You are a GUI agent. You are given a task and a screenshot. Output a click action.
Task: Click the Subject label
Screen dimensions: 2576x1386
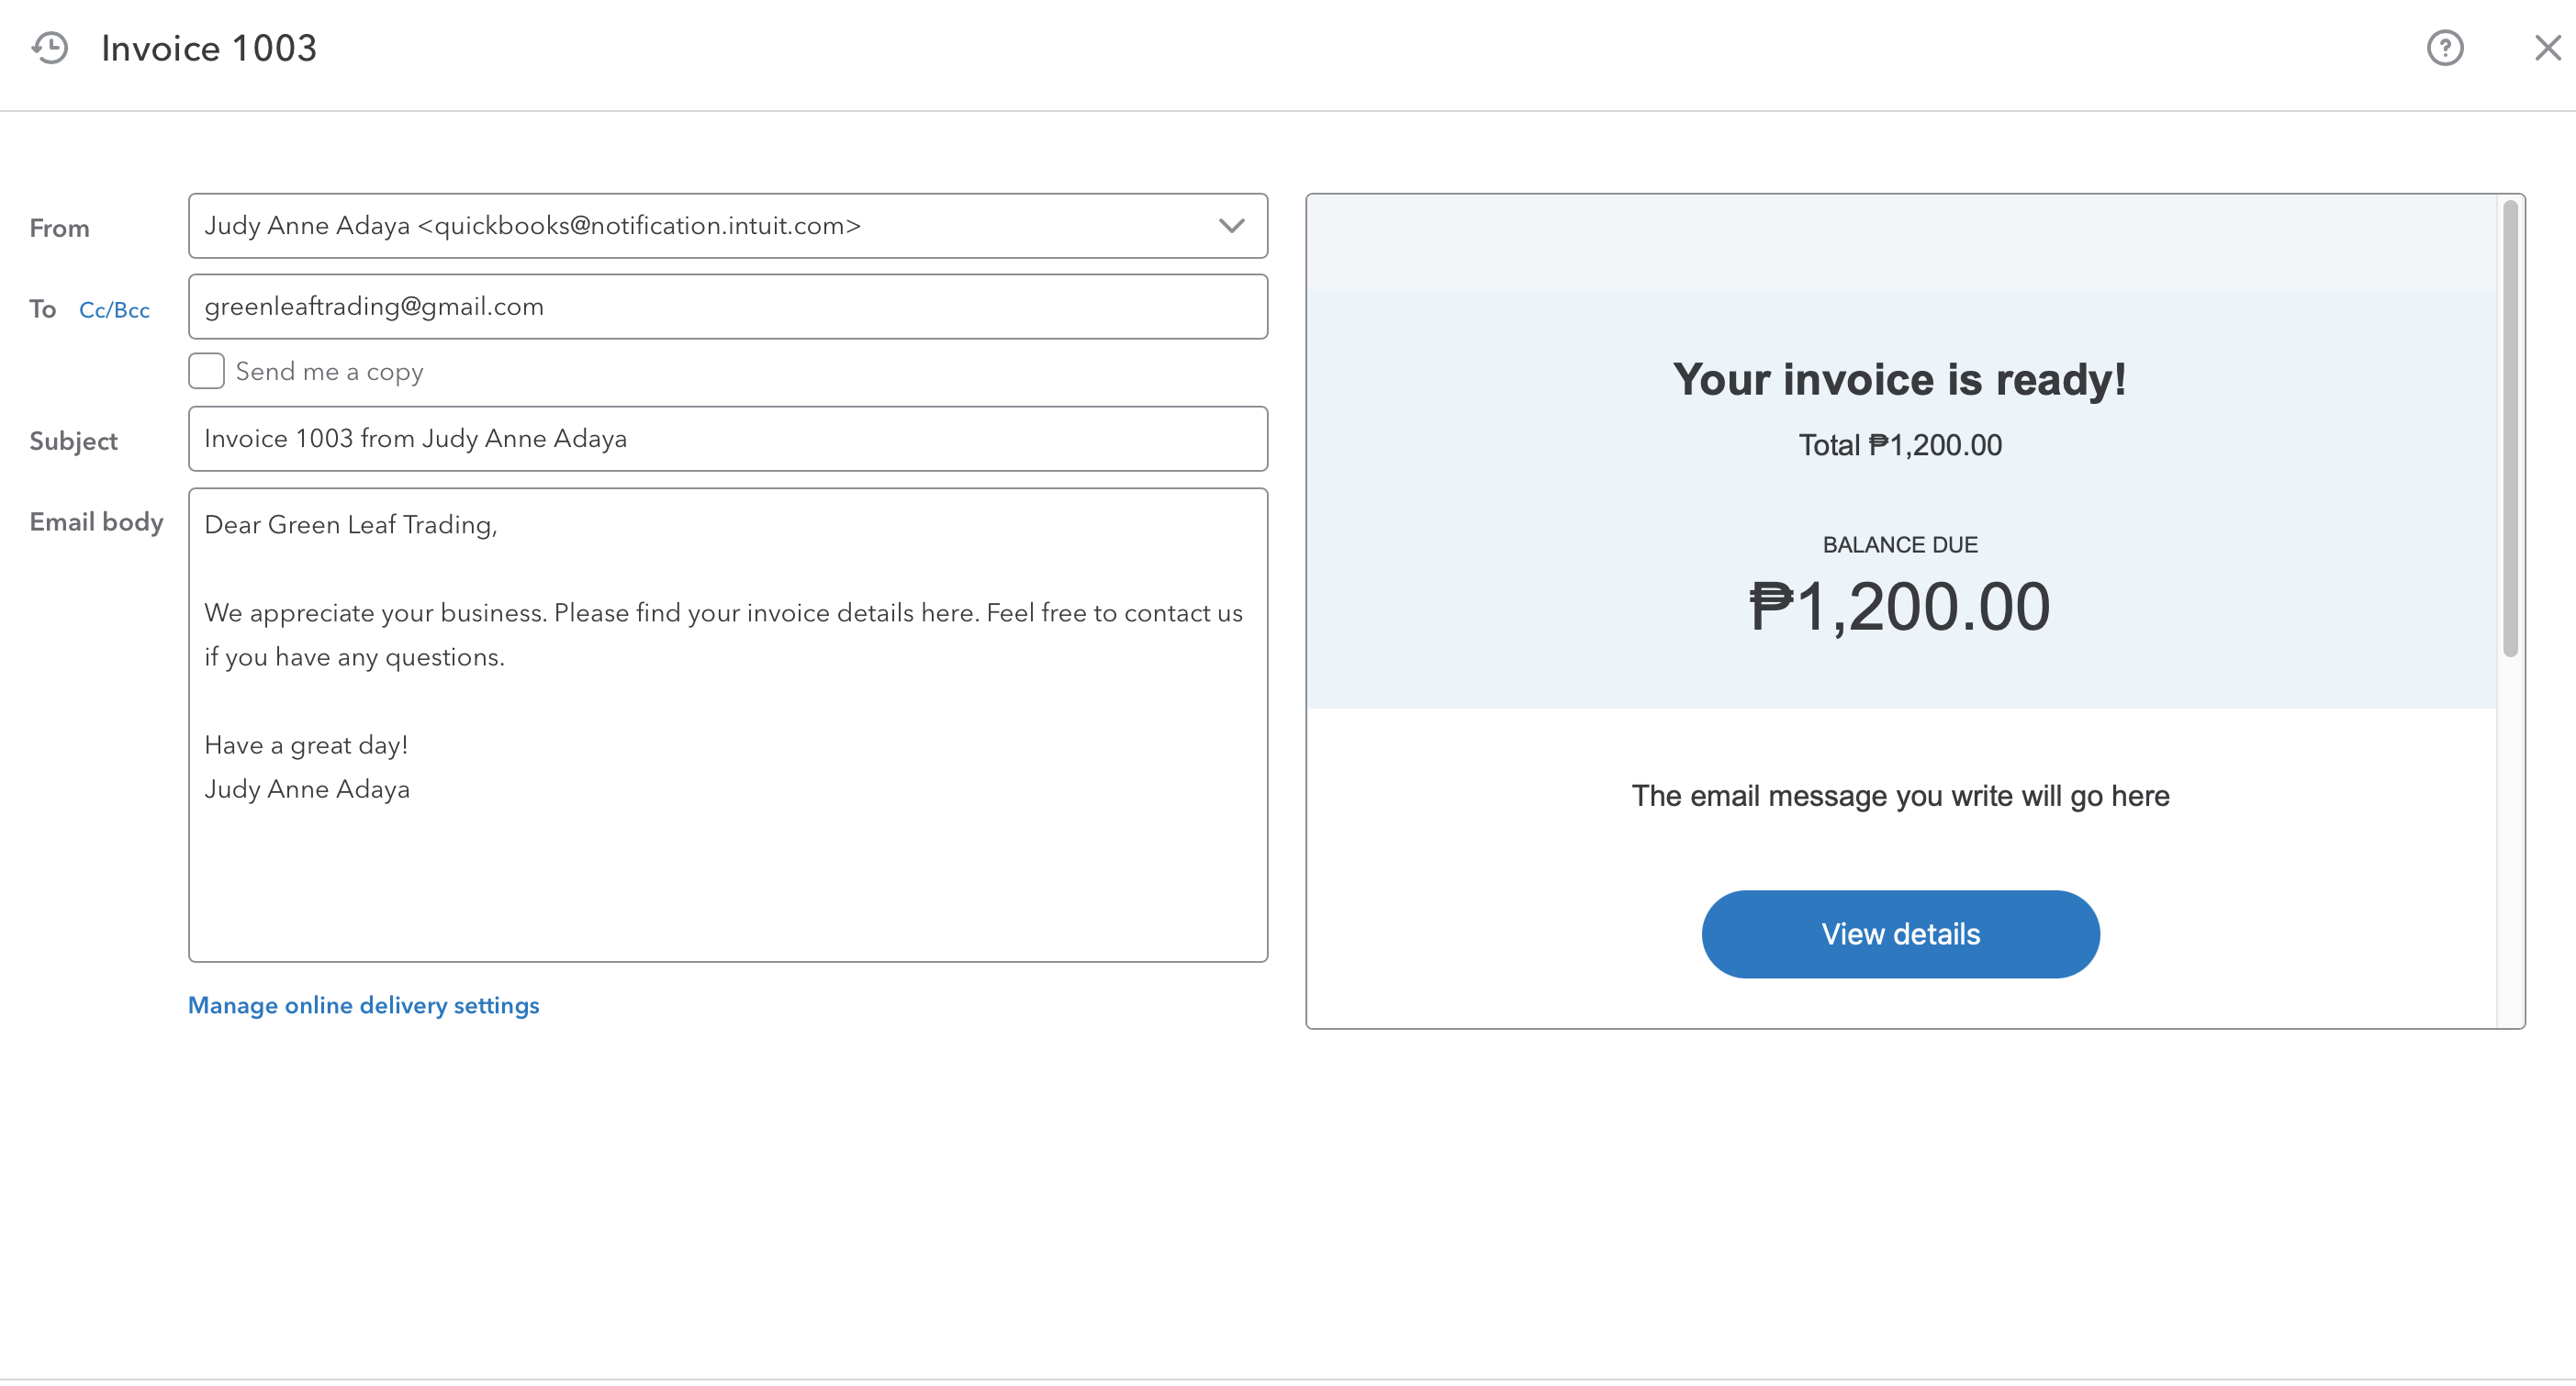tap(73, 441)
